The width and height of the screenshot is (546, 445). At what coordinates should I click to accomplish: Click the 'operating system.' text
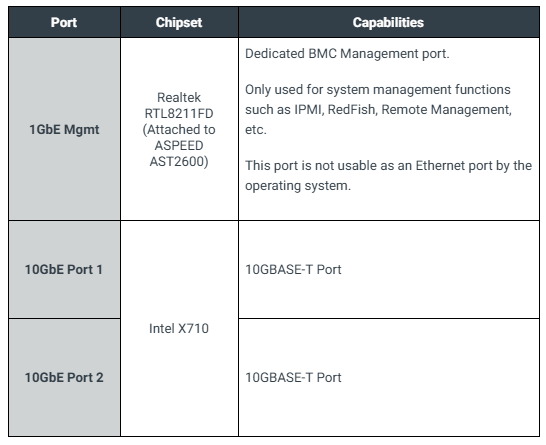point(298,186)
